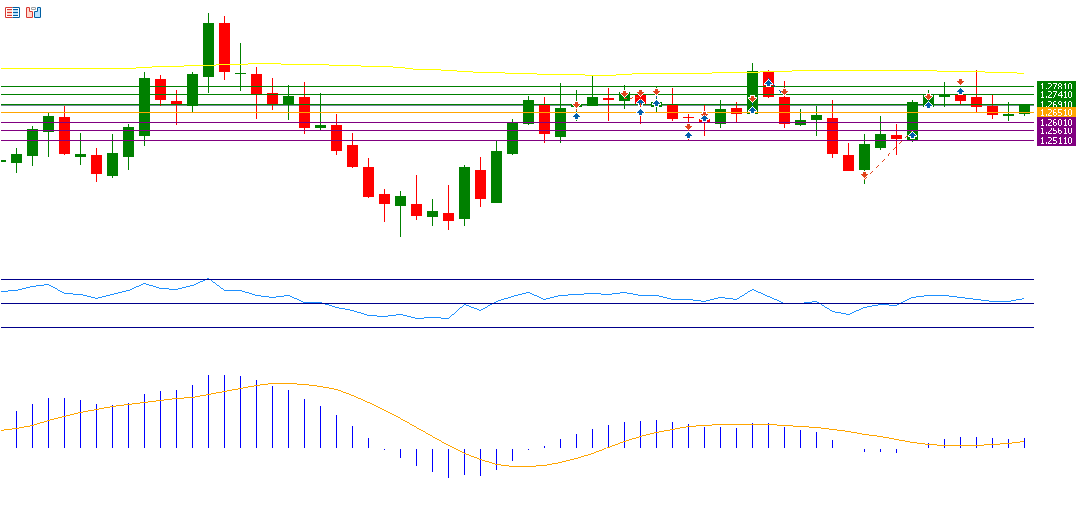Select the tallest green candle at the chart peak
Image resolution: width=1082 pixels, height=506 pixels.
tap(208, 50)
